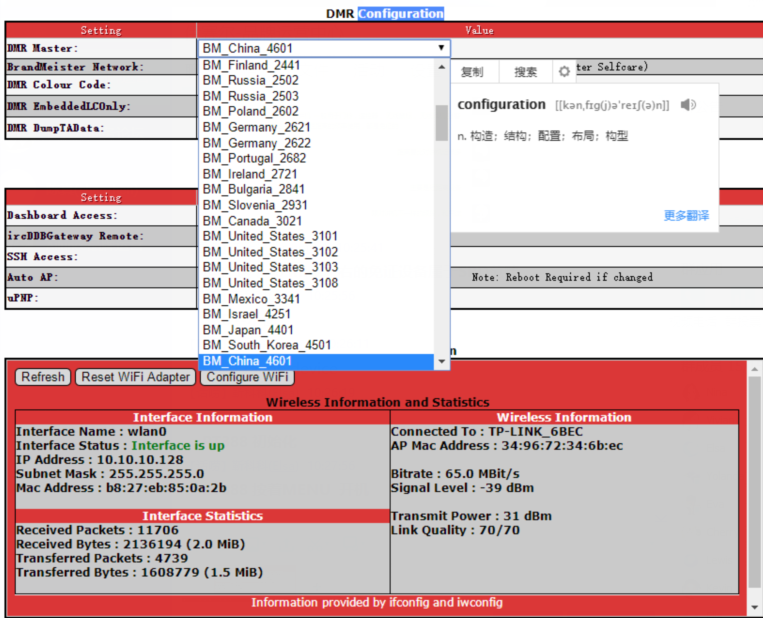Collapse the DMR Master dropdown arrow

coord(441,48)
